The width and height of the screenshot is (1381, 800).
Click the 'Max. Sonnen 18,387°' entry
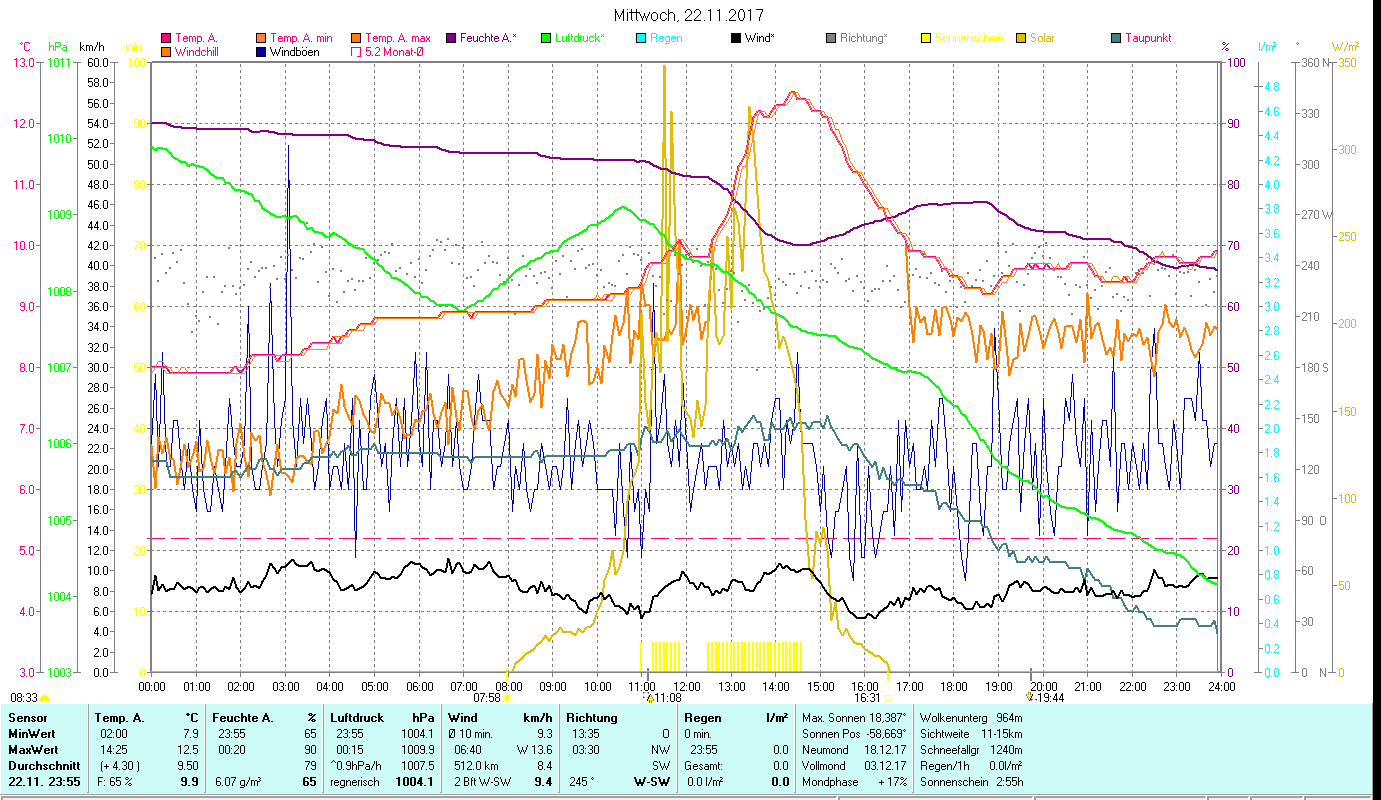[x=854, y=718]
